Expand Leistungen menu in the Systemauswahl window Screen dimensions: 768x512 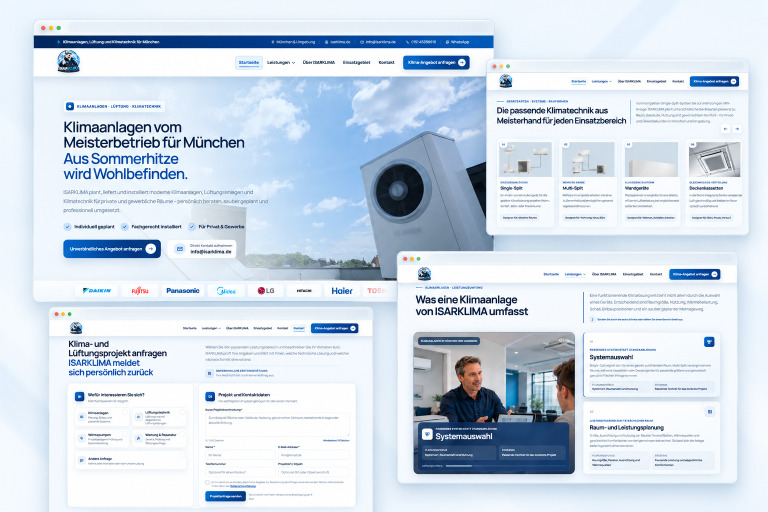click(575, 274)
